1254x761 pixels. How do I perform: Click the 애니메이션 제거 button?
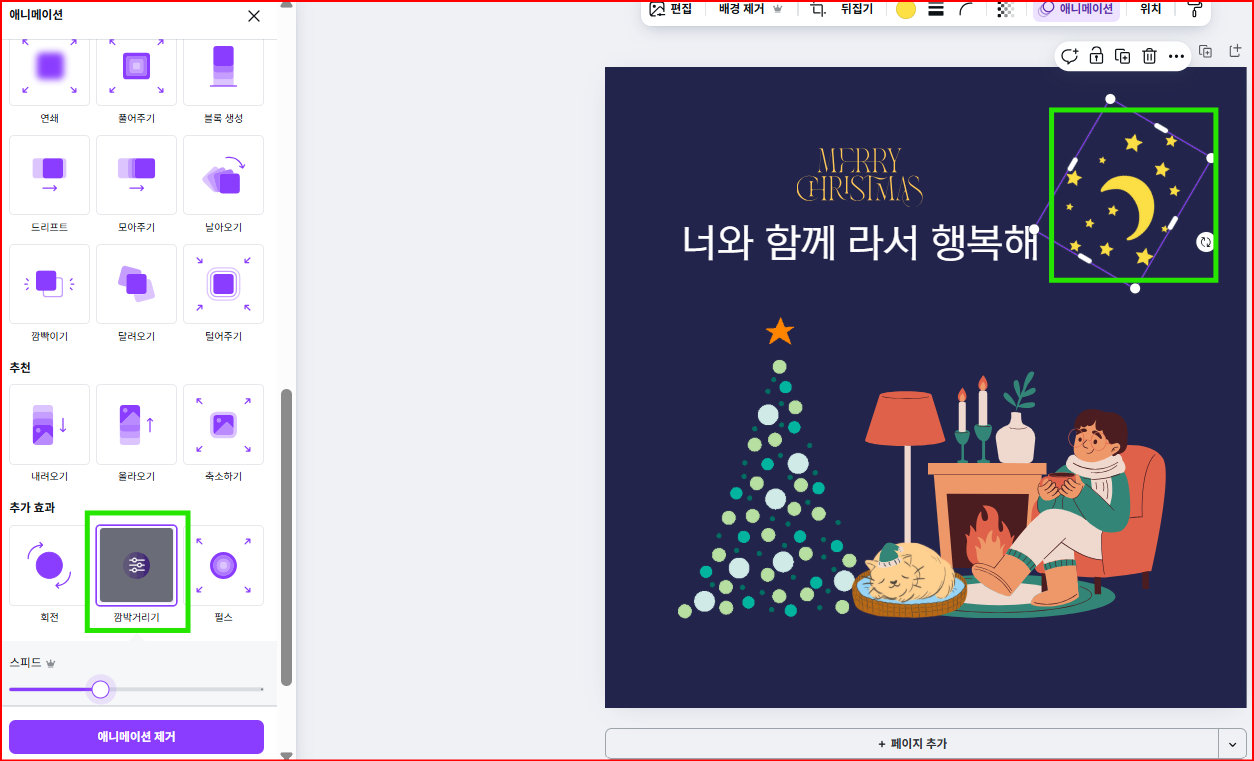tap(136, 737)
